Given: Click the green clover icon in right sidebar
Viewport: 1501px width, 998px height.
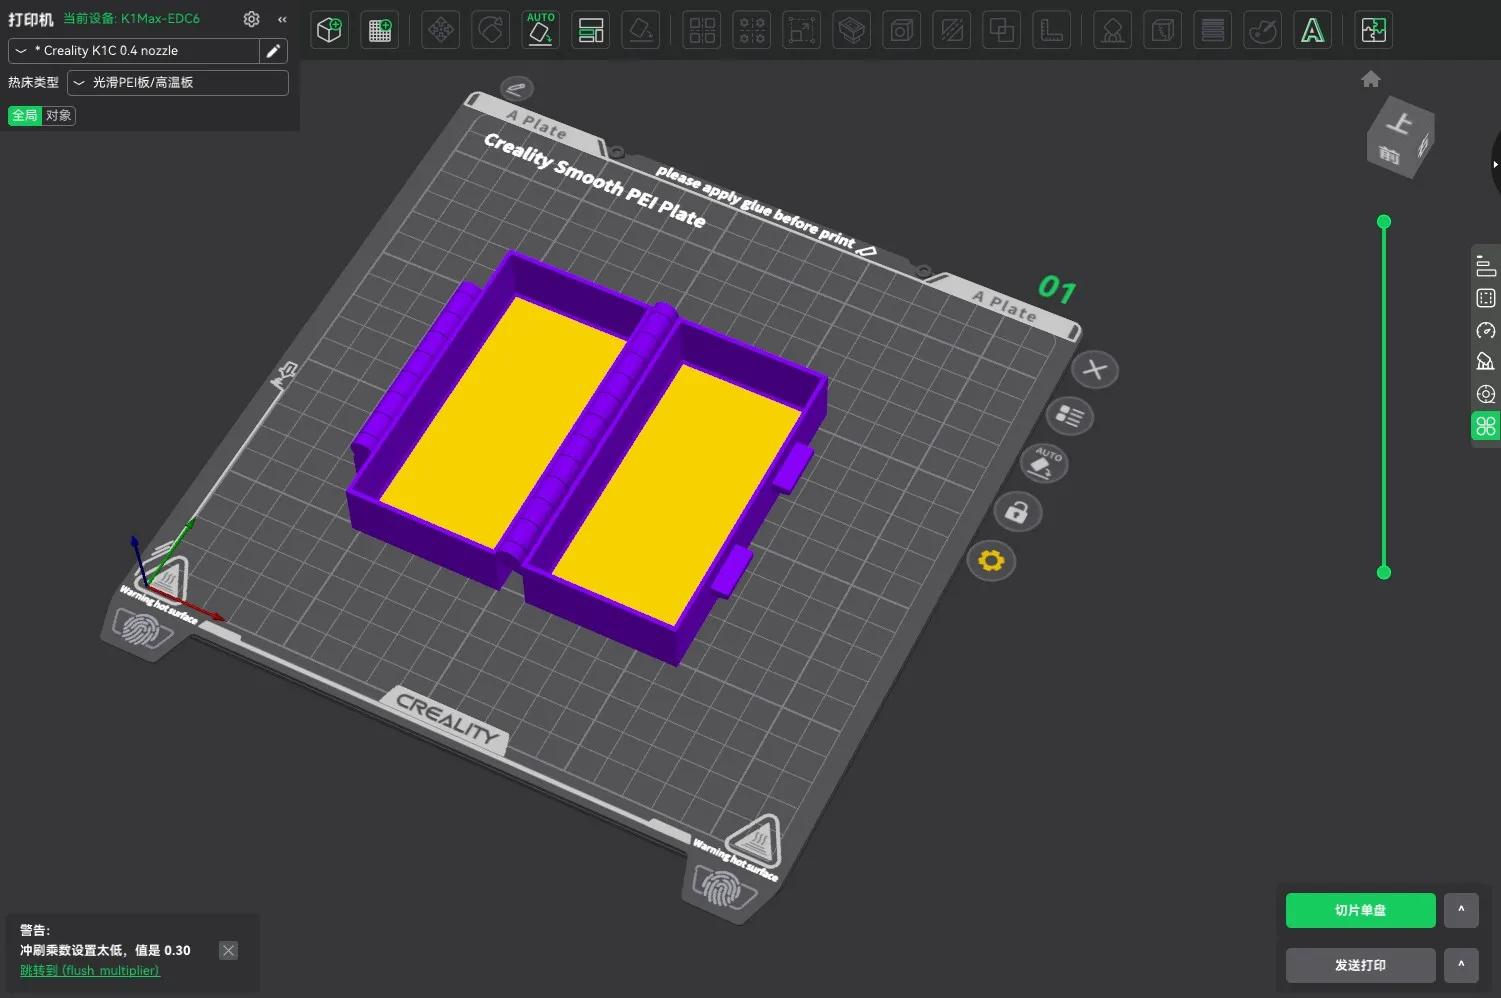Looking at the screenshot, I should [x=1486, y=426].
